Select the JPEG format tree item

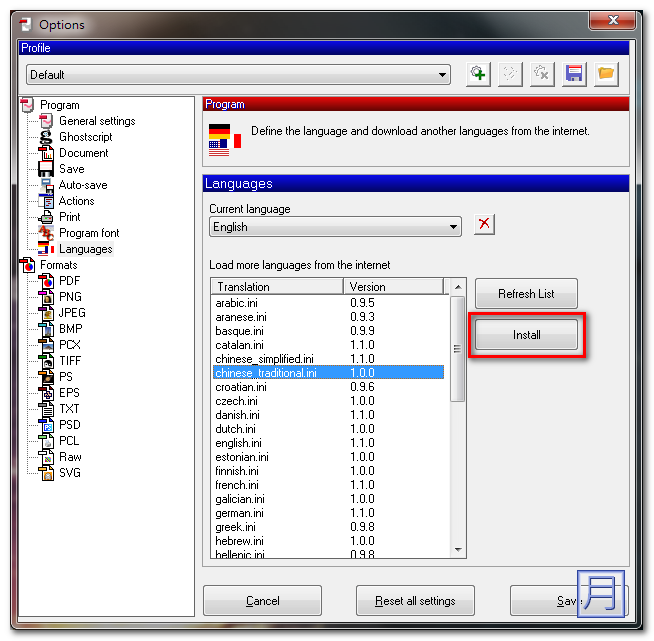[x=71, y=313]
